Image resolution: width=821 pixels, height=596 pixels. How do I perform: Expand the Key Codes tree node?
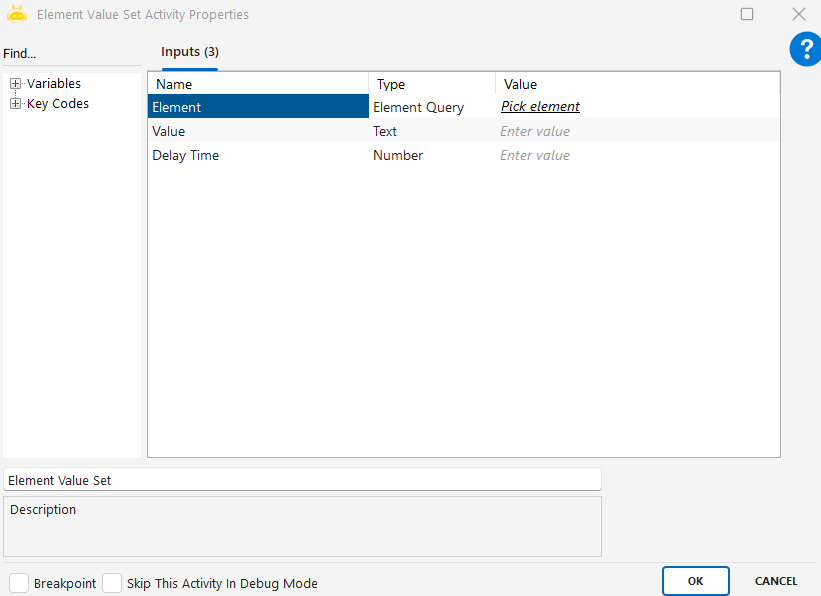click(x=15, y=104)
